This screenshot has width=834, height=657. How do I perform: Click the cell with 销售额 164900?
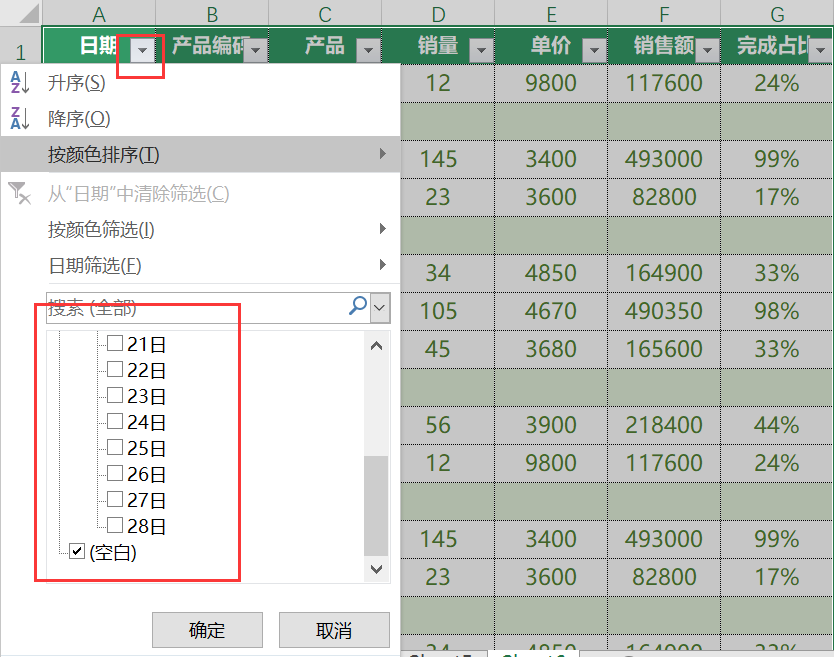664,273
